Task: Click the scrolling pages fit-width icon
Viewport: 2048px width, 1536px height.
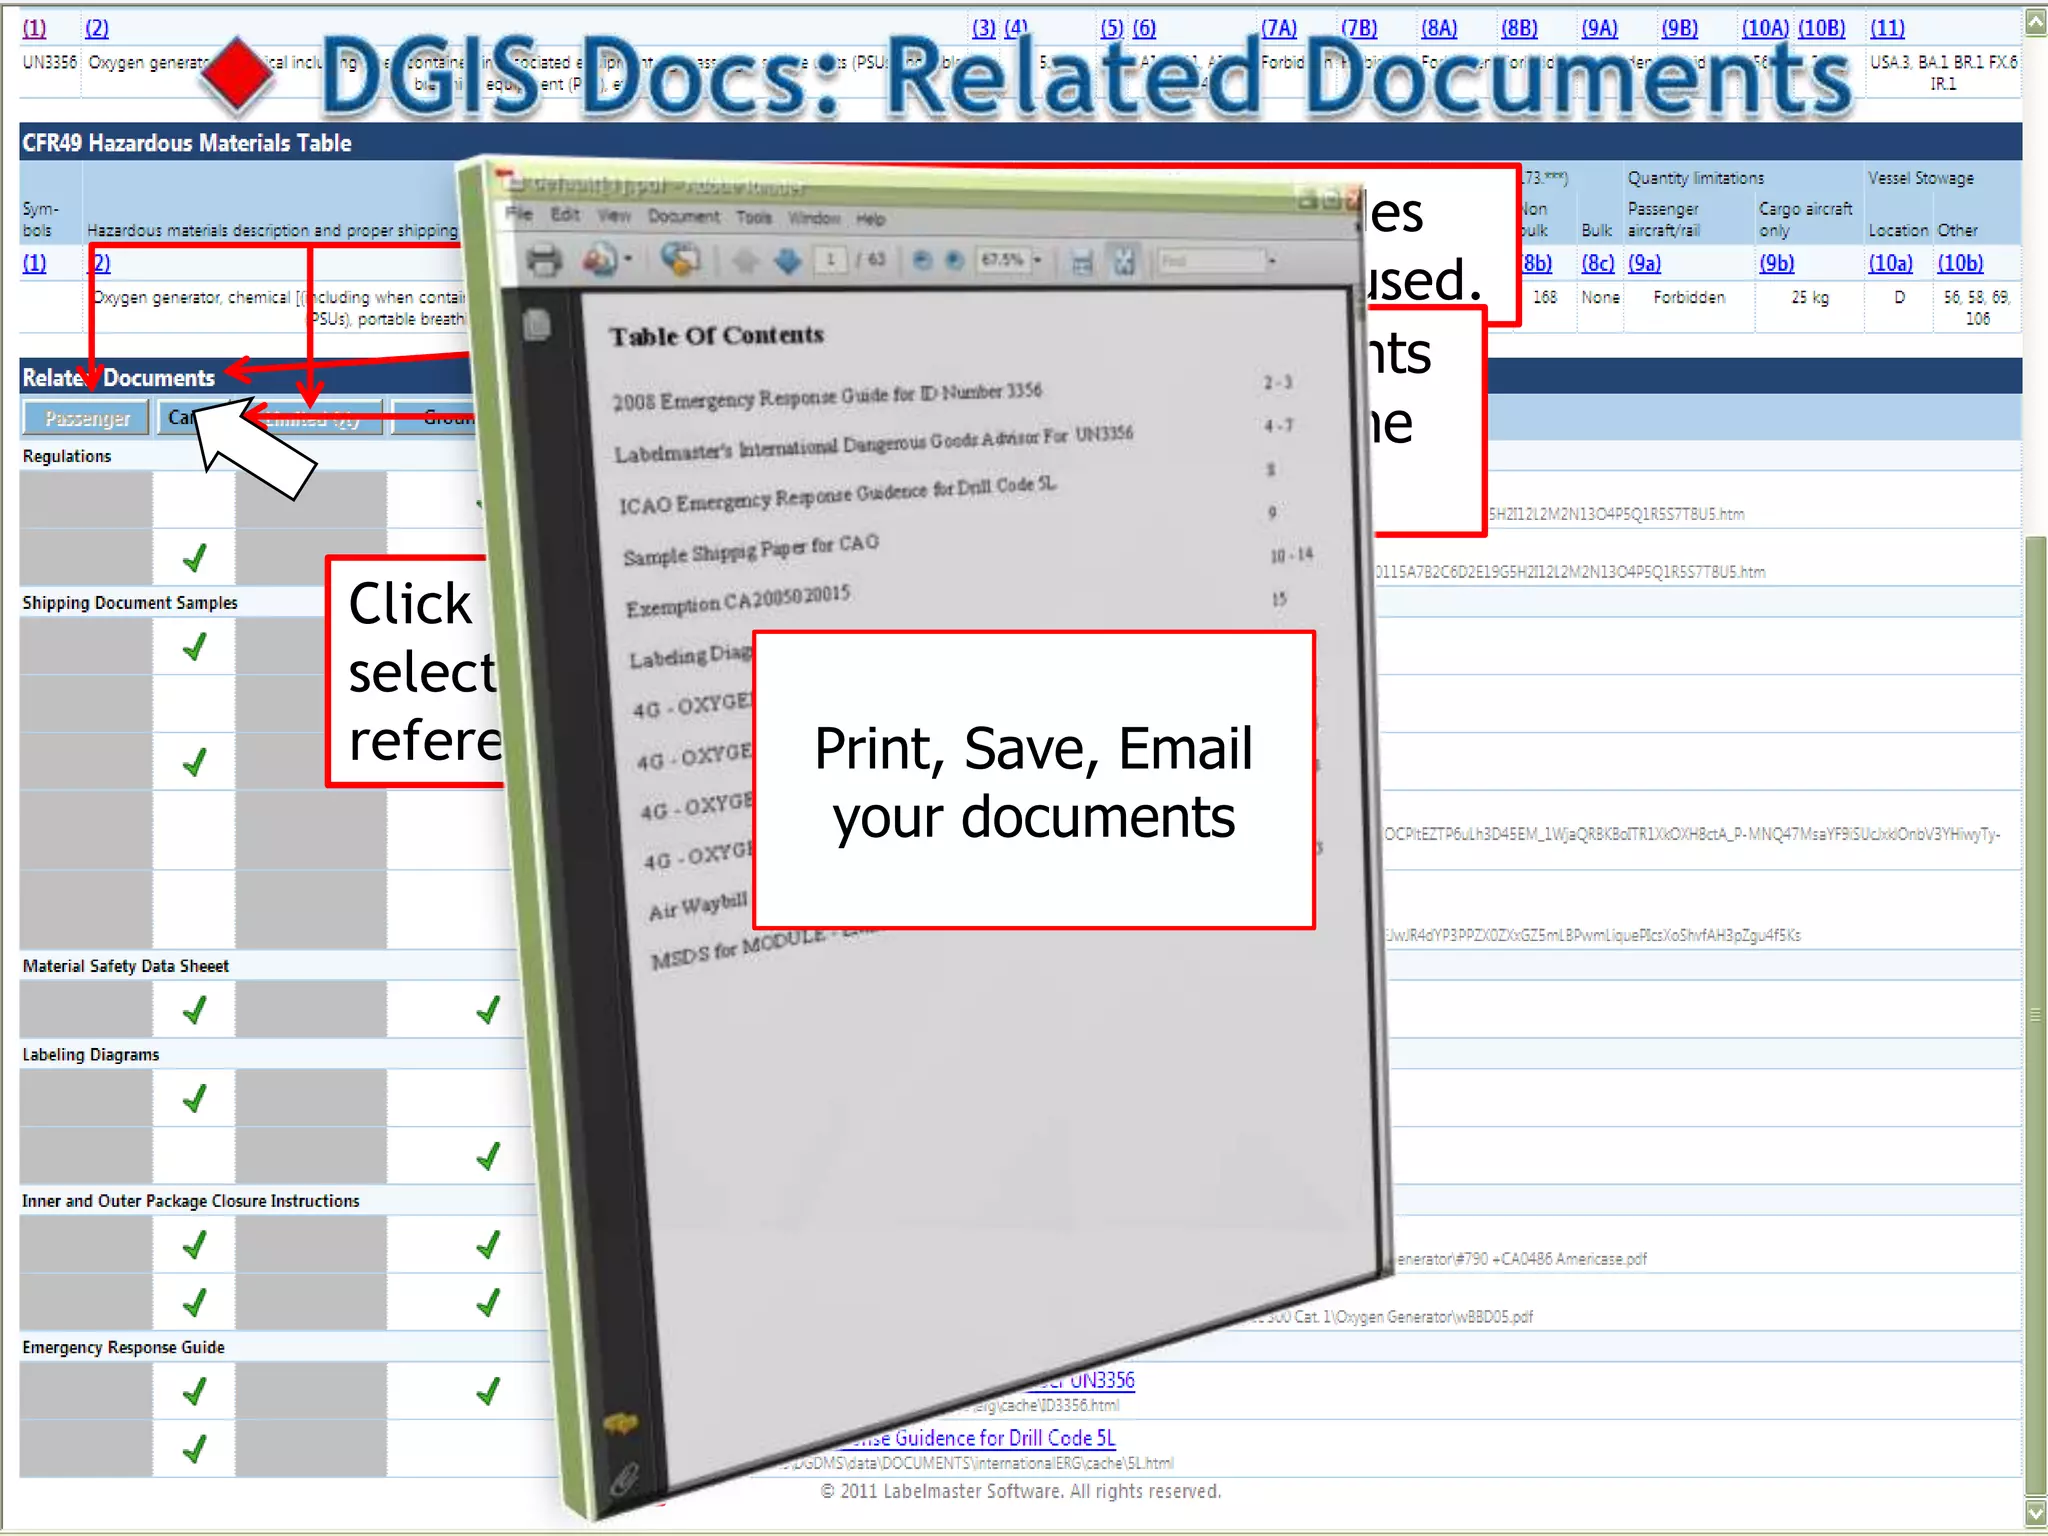Action: [x=1082, y=261]
